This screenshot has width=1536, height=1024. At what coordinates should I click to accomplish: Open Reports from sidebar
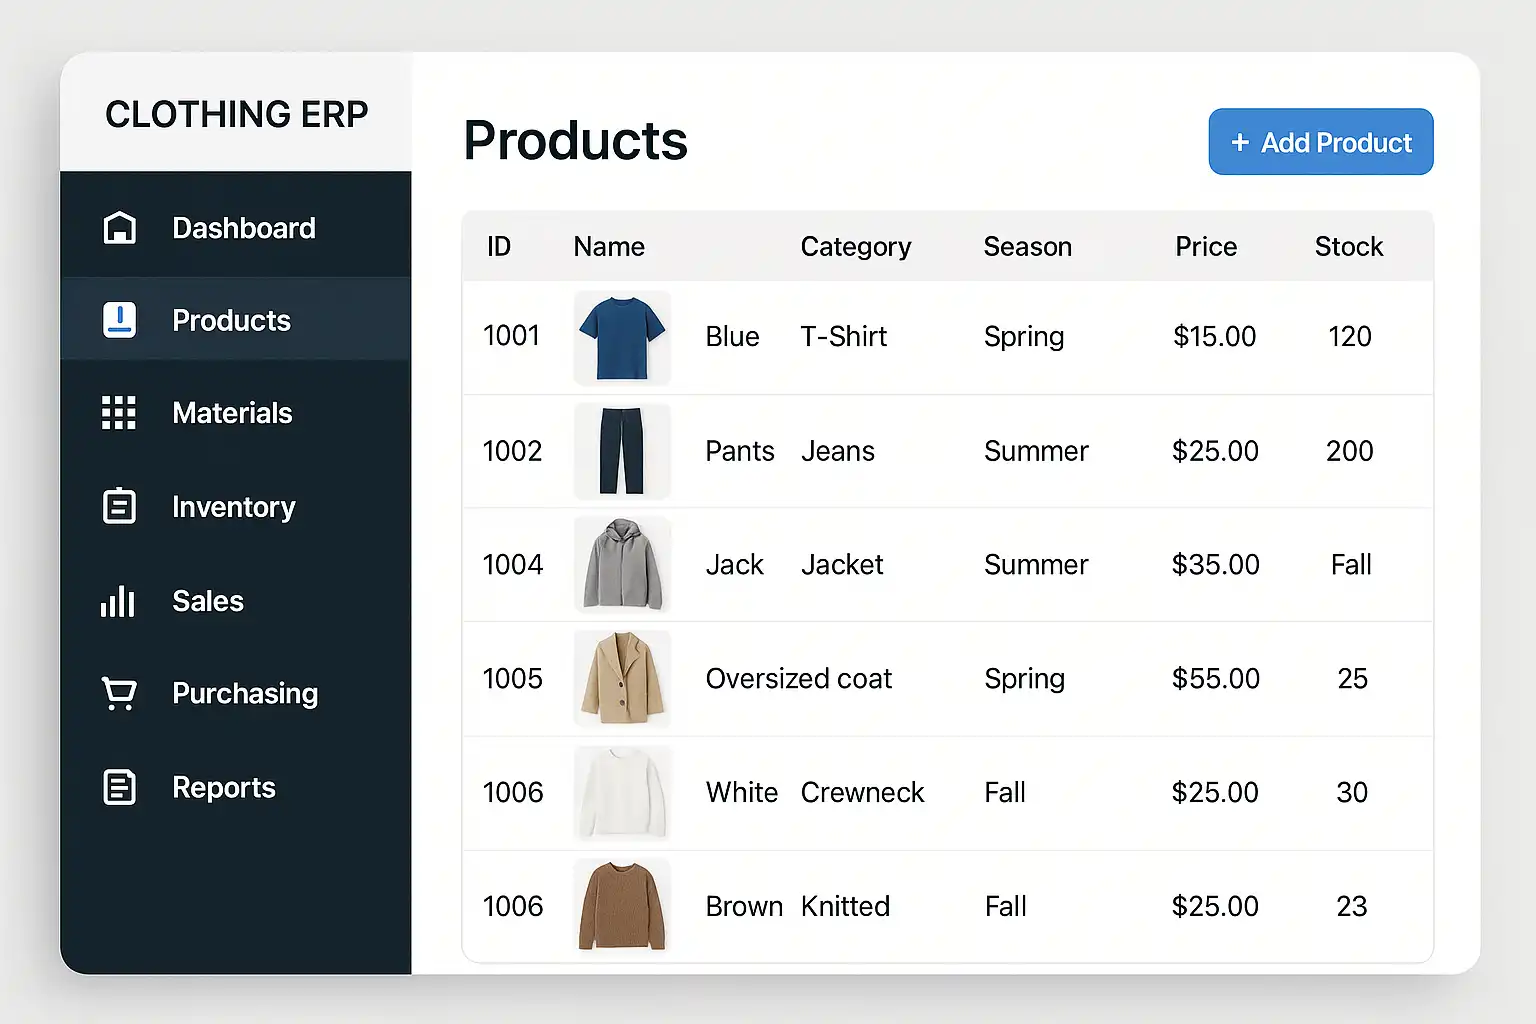coord(236,787)
